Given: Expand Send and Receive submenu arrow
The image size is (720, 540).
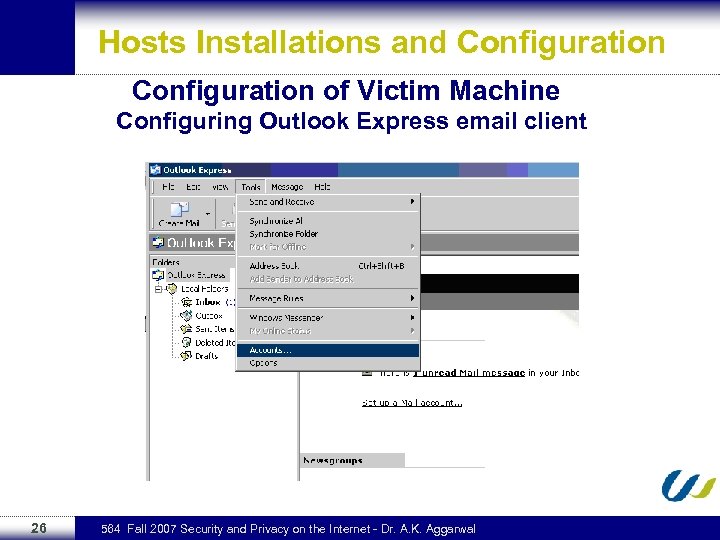Looking at the screenshot, I should click(412, 202).
